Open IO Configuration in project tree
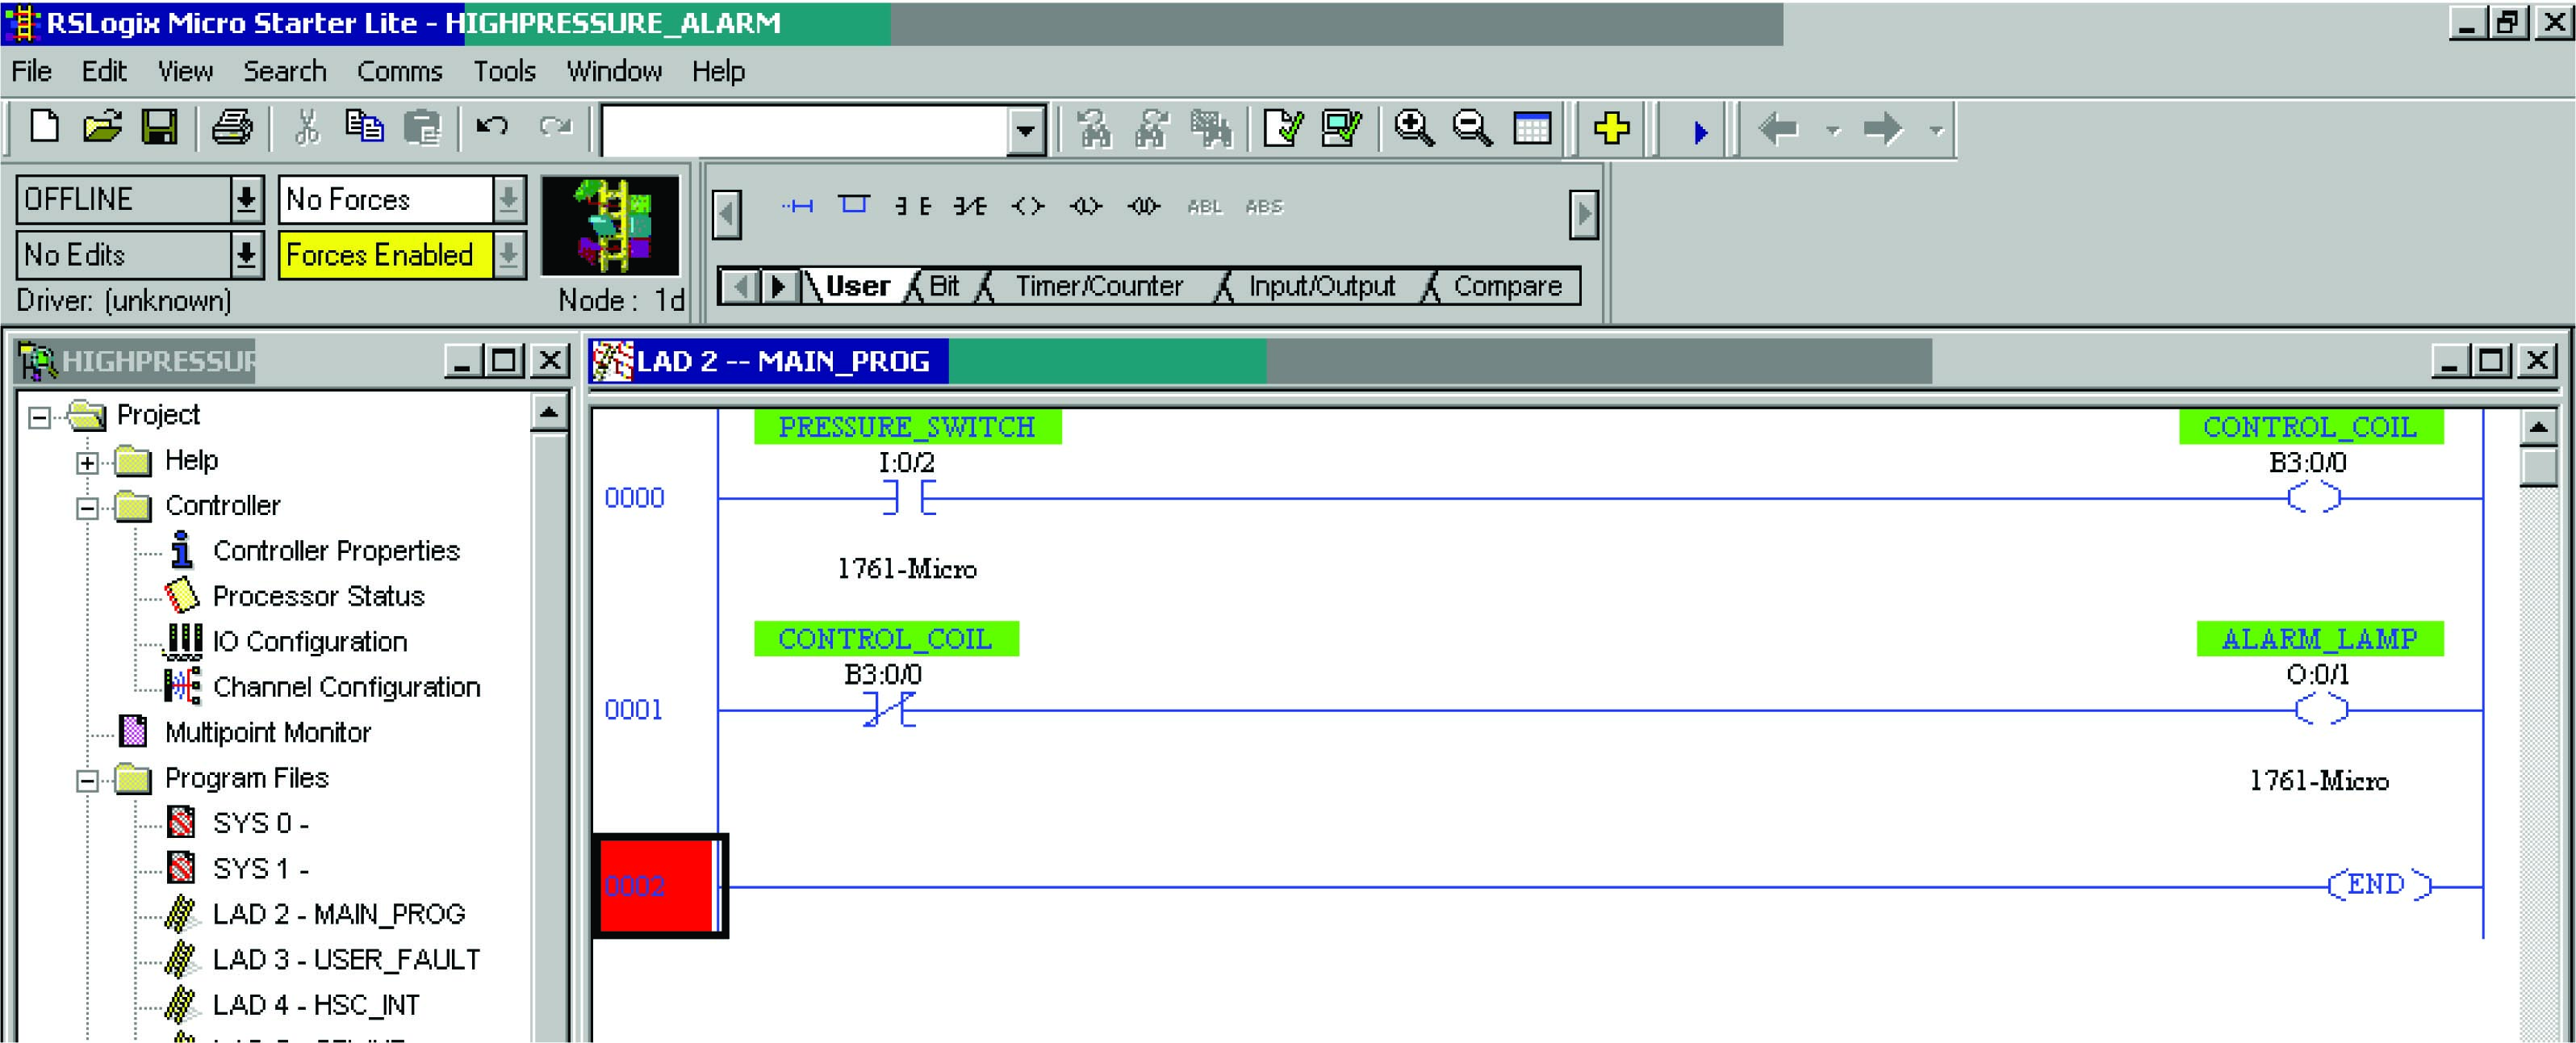This screenshot has width=2576, height=1043. point(309,642)
